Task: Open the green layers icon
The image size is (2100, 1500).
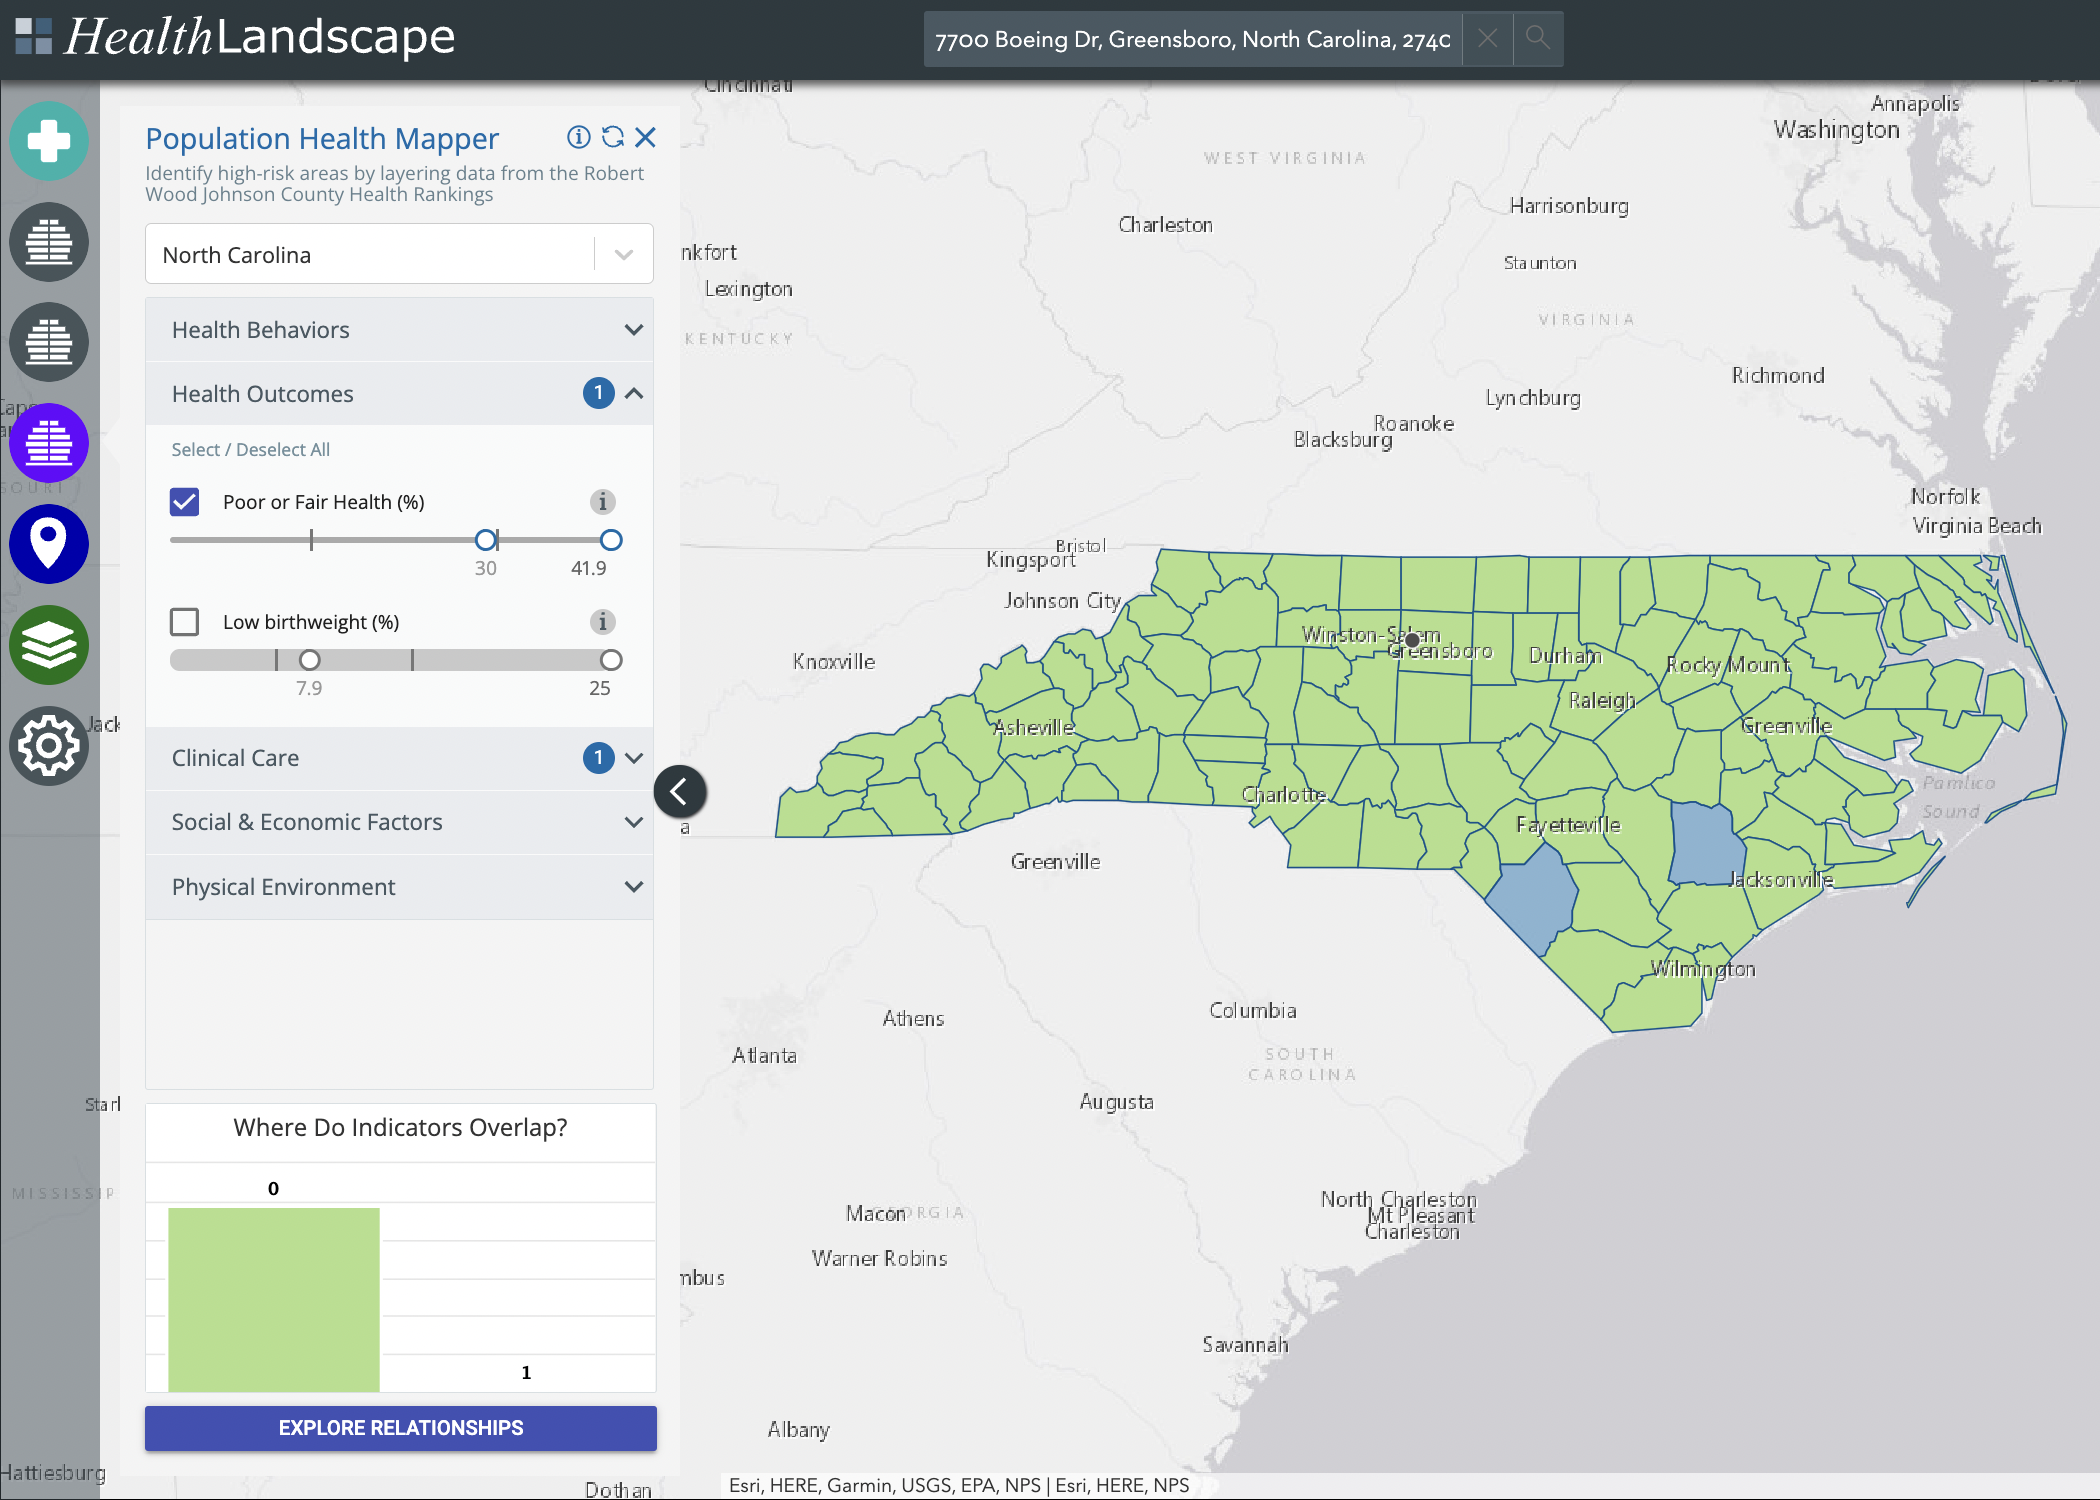Action: click(x=48, y=645)
